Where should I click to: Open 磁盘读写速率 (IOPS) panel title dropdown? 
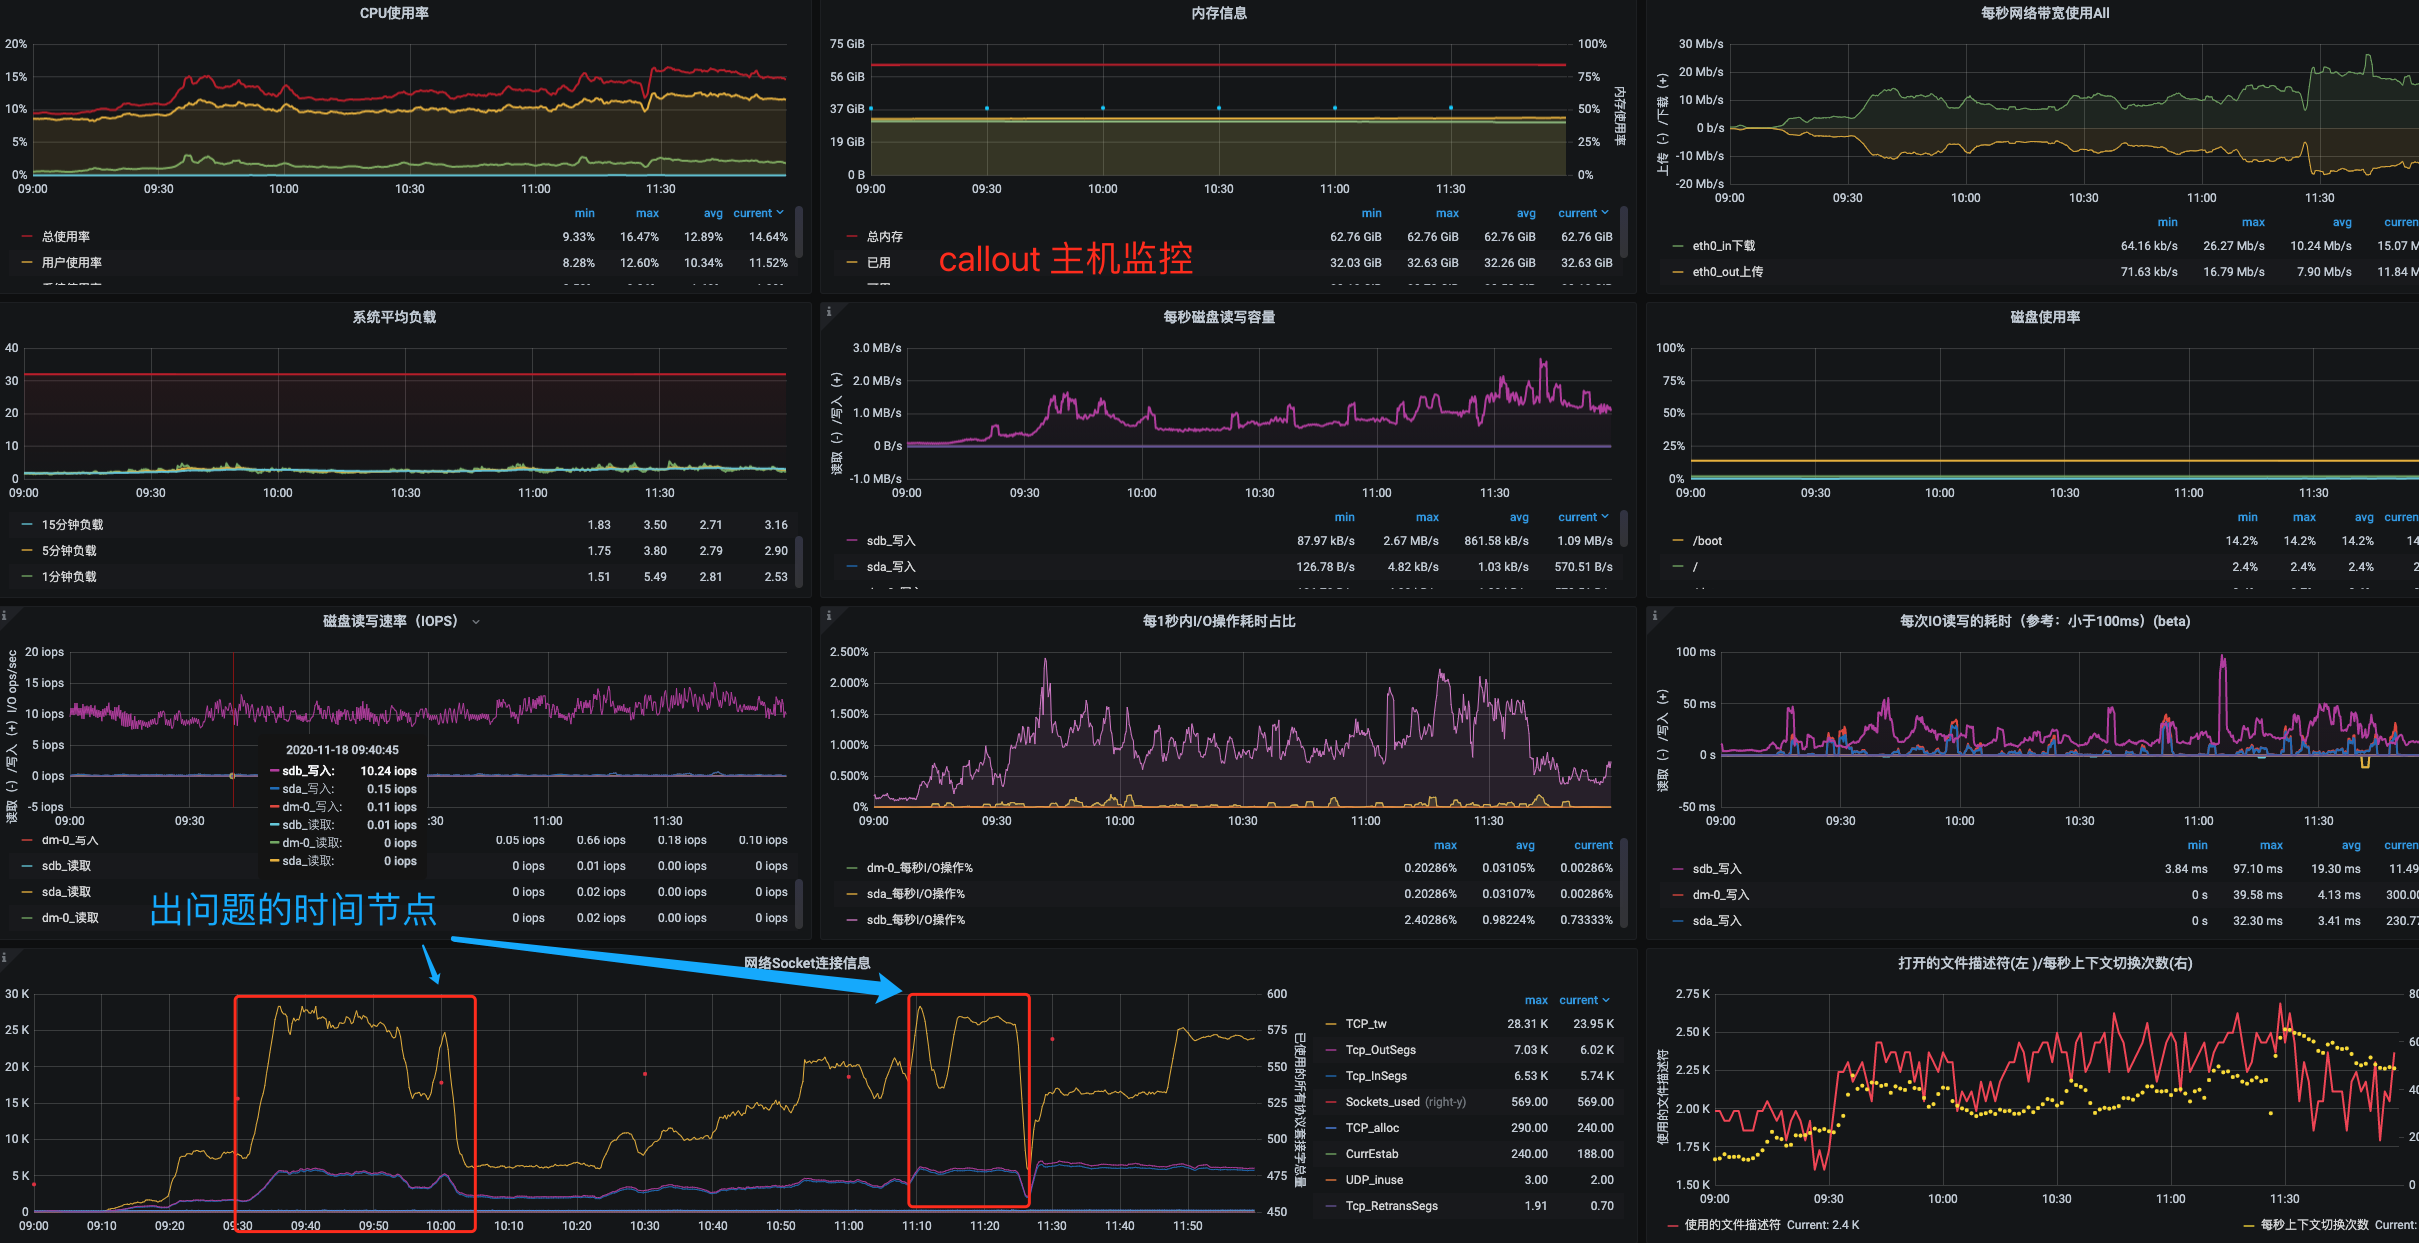[476, 622]
